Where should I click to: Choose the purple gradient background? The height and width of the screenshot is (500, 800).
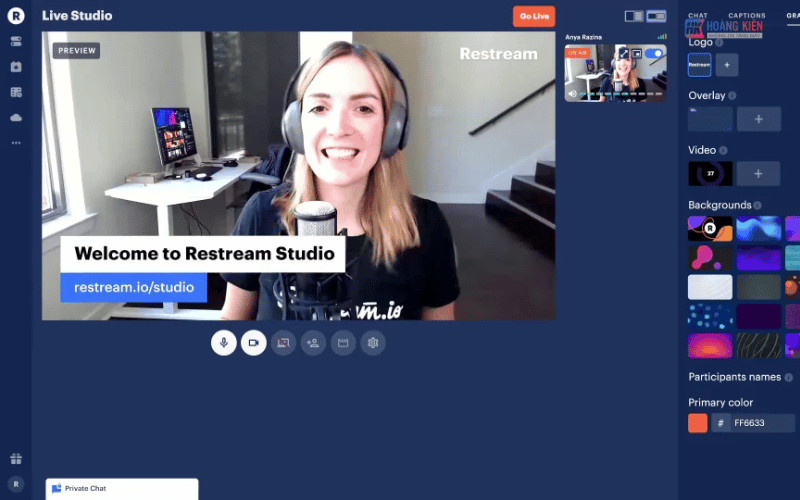[x=759, y=258]
